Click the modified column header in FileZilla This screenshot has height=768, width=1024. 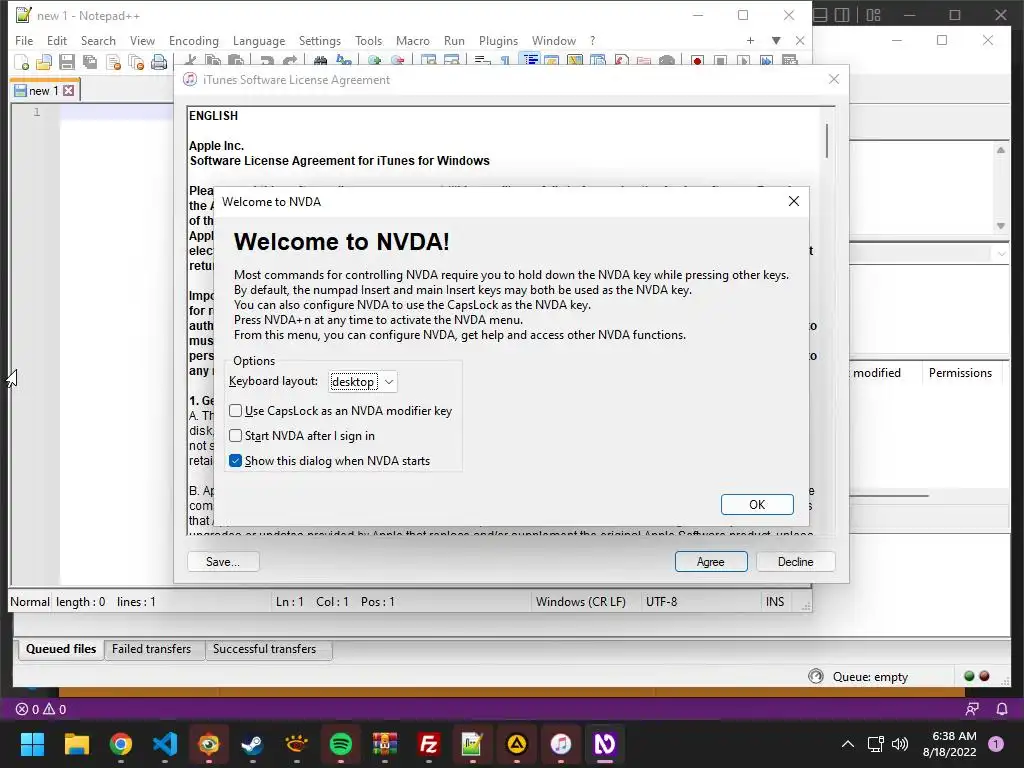tap(876, 373)
